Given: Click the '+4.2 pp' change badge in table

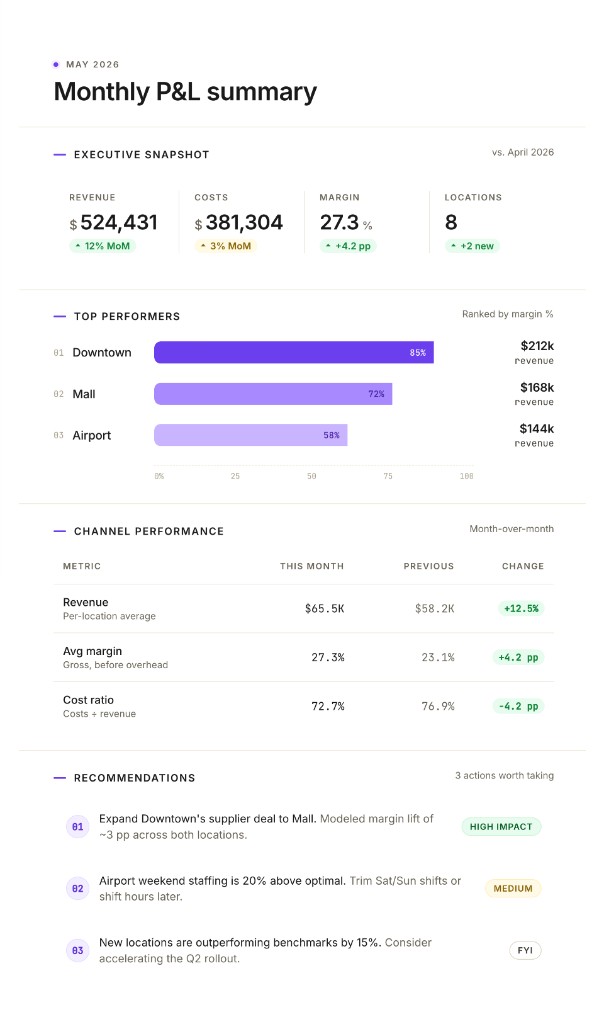Looking at the screenshot, I should coord(518,658).
